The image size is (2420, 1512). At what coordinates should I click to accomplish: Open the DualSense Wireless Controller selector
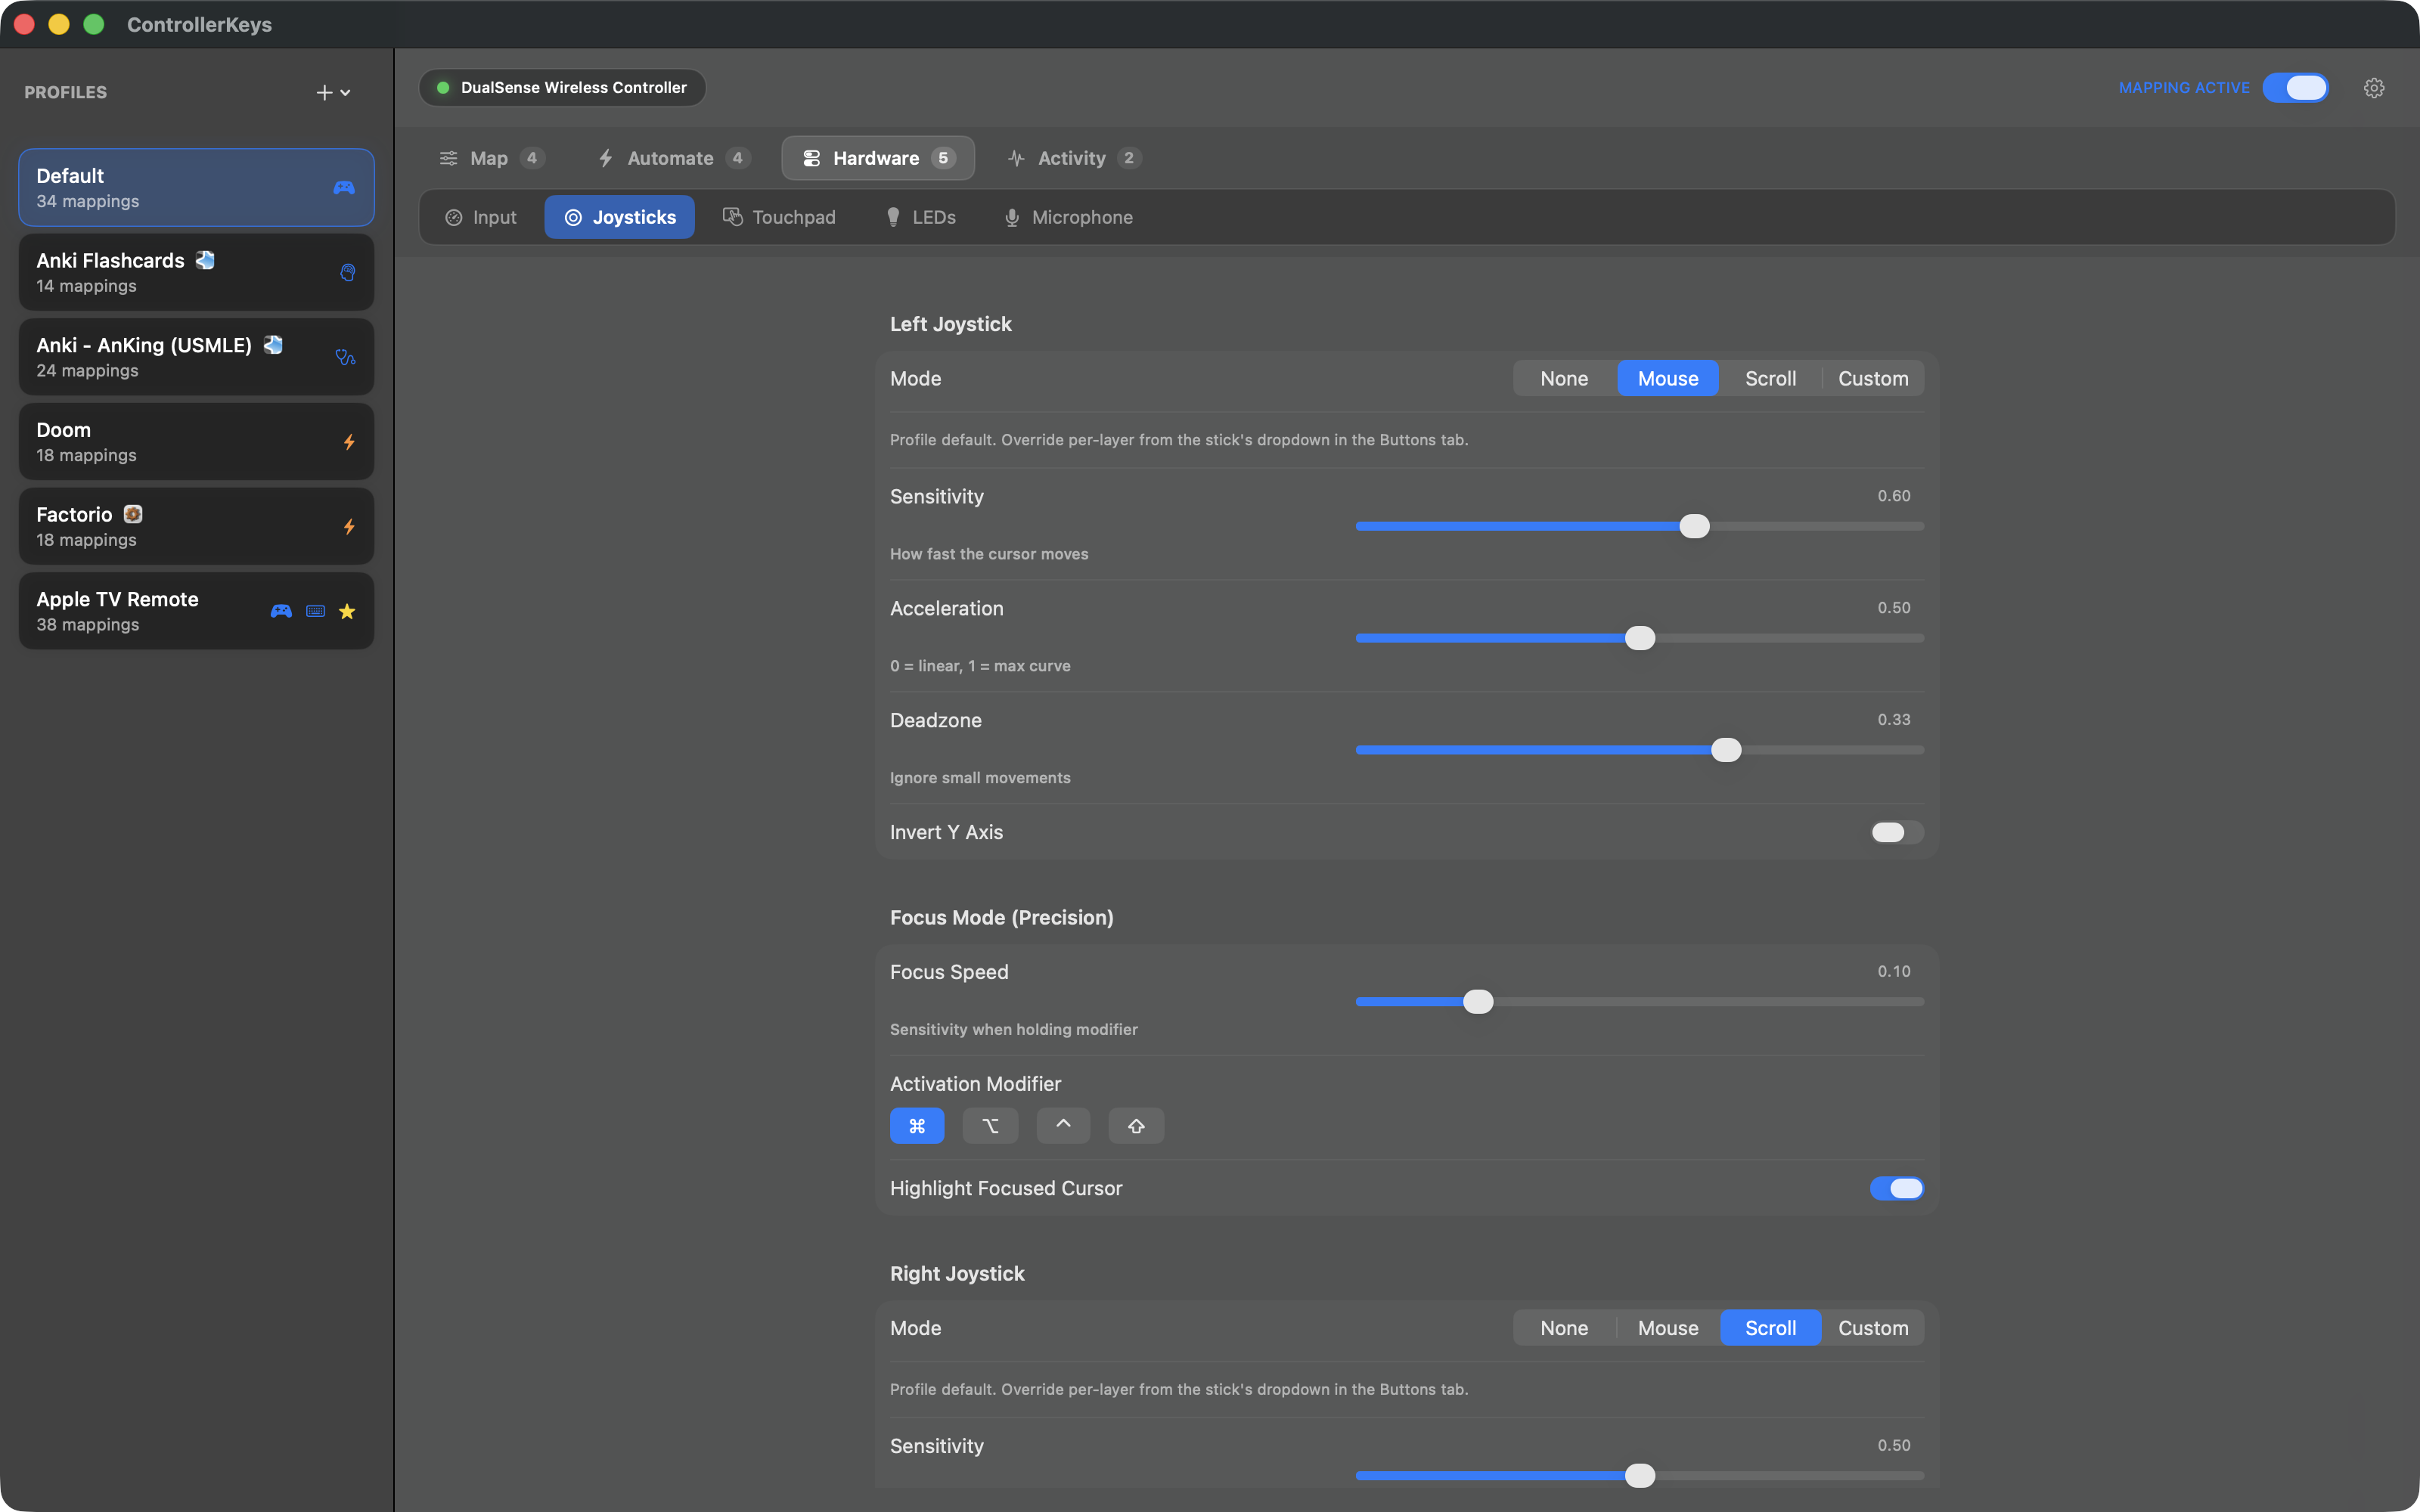(x=562, y=88)
